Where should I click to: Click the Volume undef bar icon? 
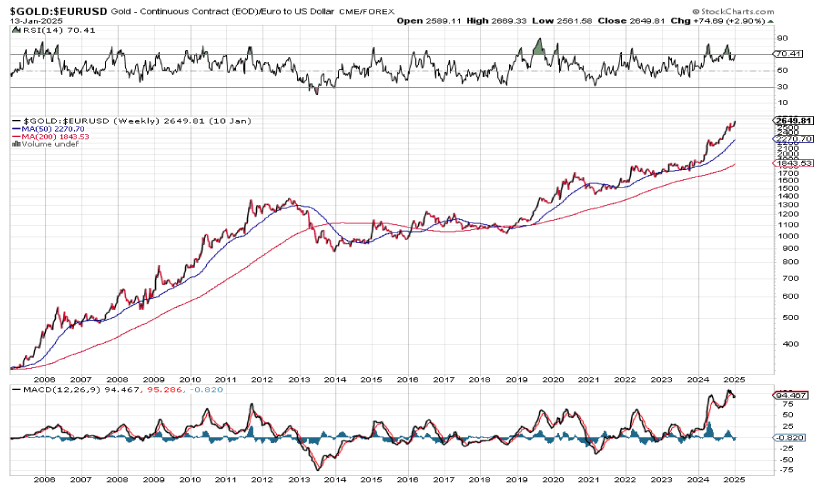click(x=12, y=143)
